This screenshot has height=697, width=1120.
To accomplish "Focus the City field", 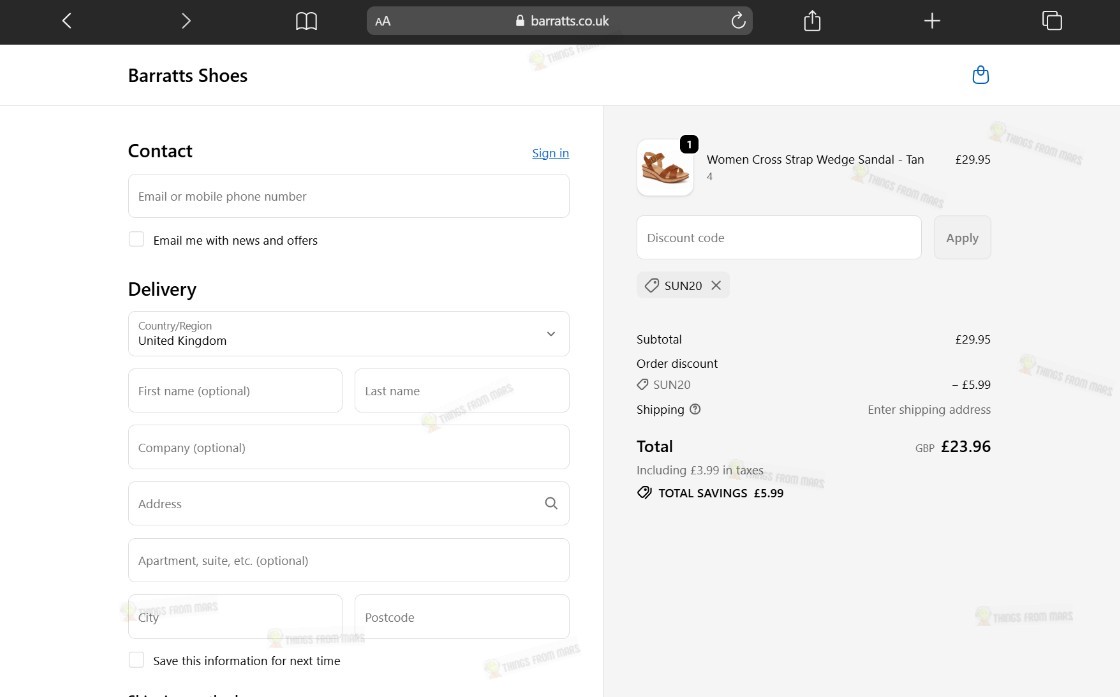I will click(235, 616).
